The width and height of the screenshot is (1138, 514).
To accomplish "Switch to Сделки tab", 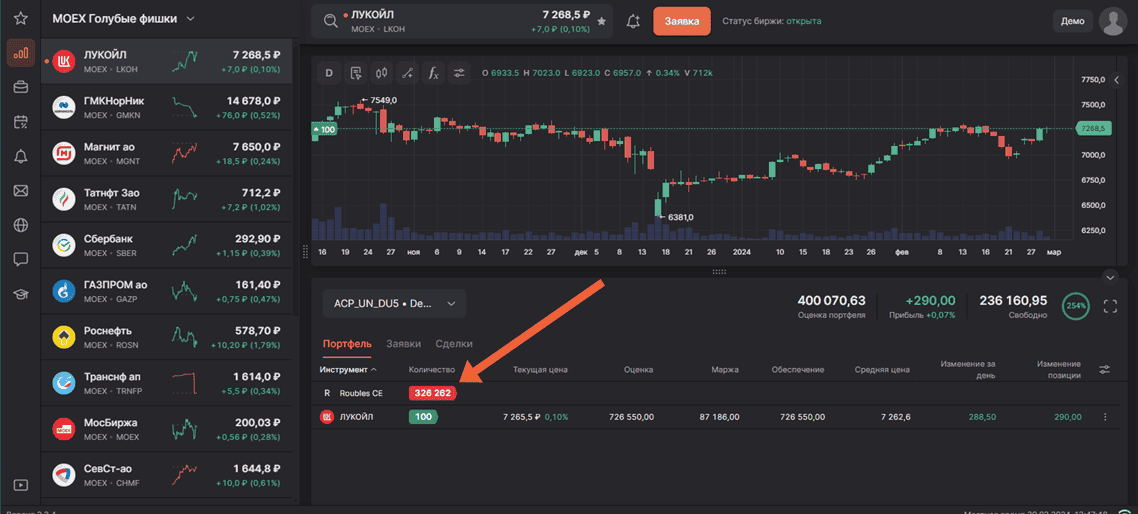I will [454, 344].
